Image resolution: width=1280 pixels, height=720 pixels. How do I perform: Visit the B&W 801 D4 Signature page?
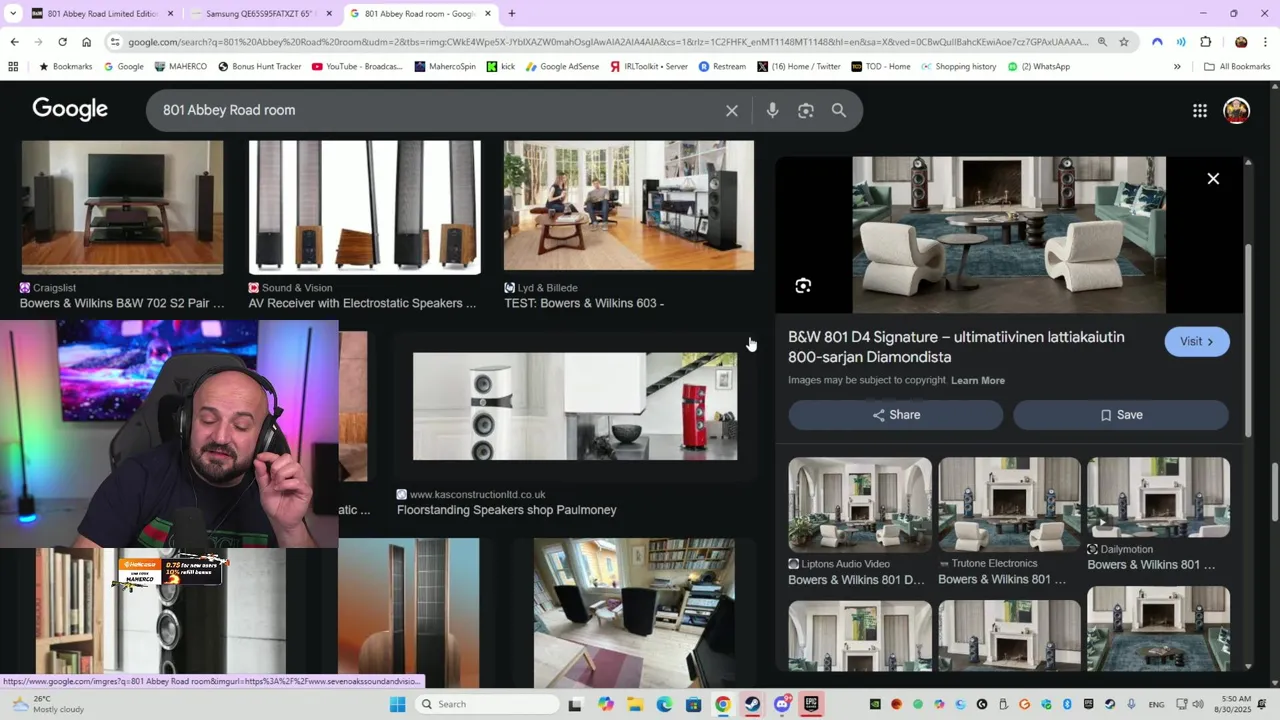(x=1197, y=342)
